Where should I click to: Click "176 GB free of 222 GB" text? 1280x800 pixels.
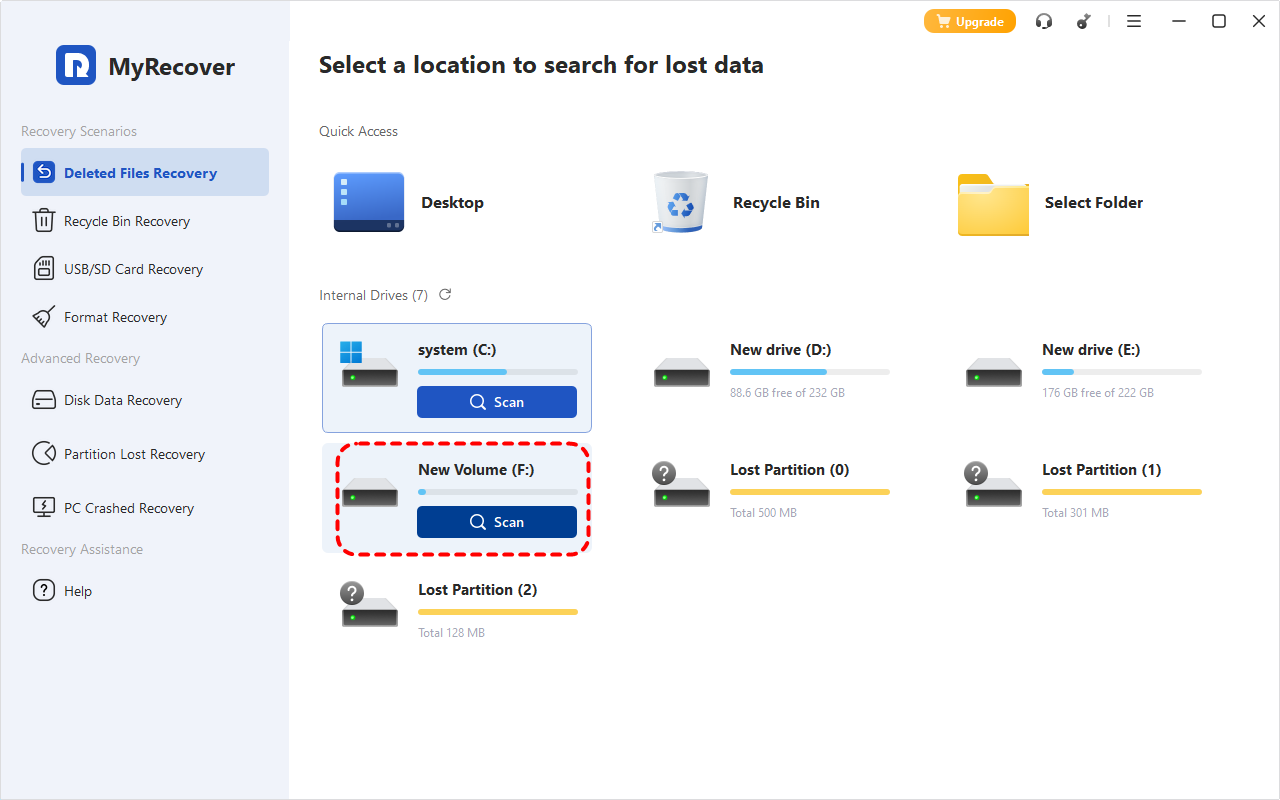click(x=1097, y=393)
